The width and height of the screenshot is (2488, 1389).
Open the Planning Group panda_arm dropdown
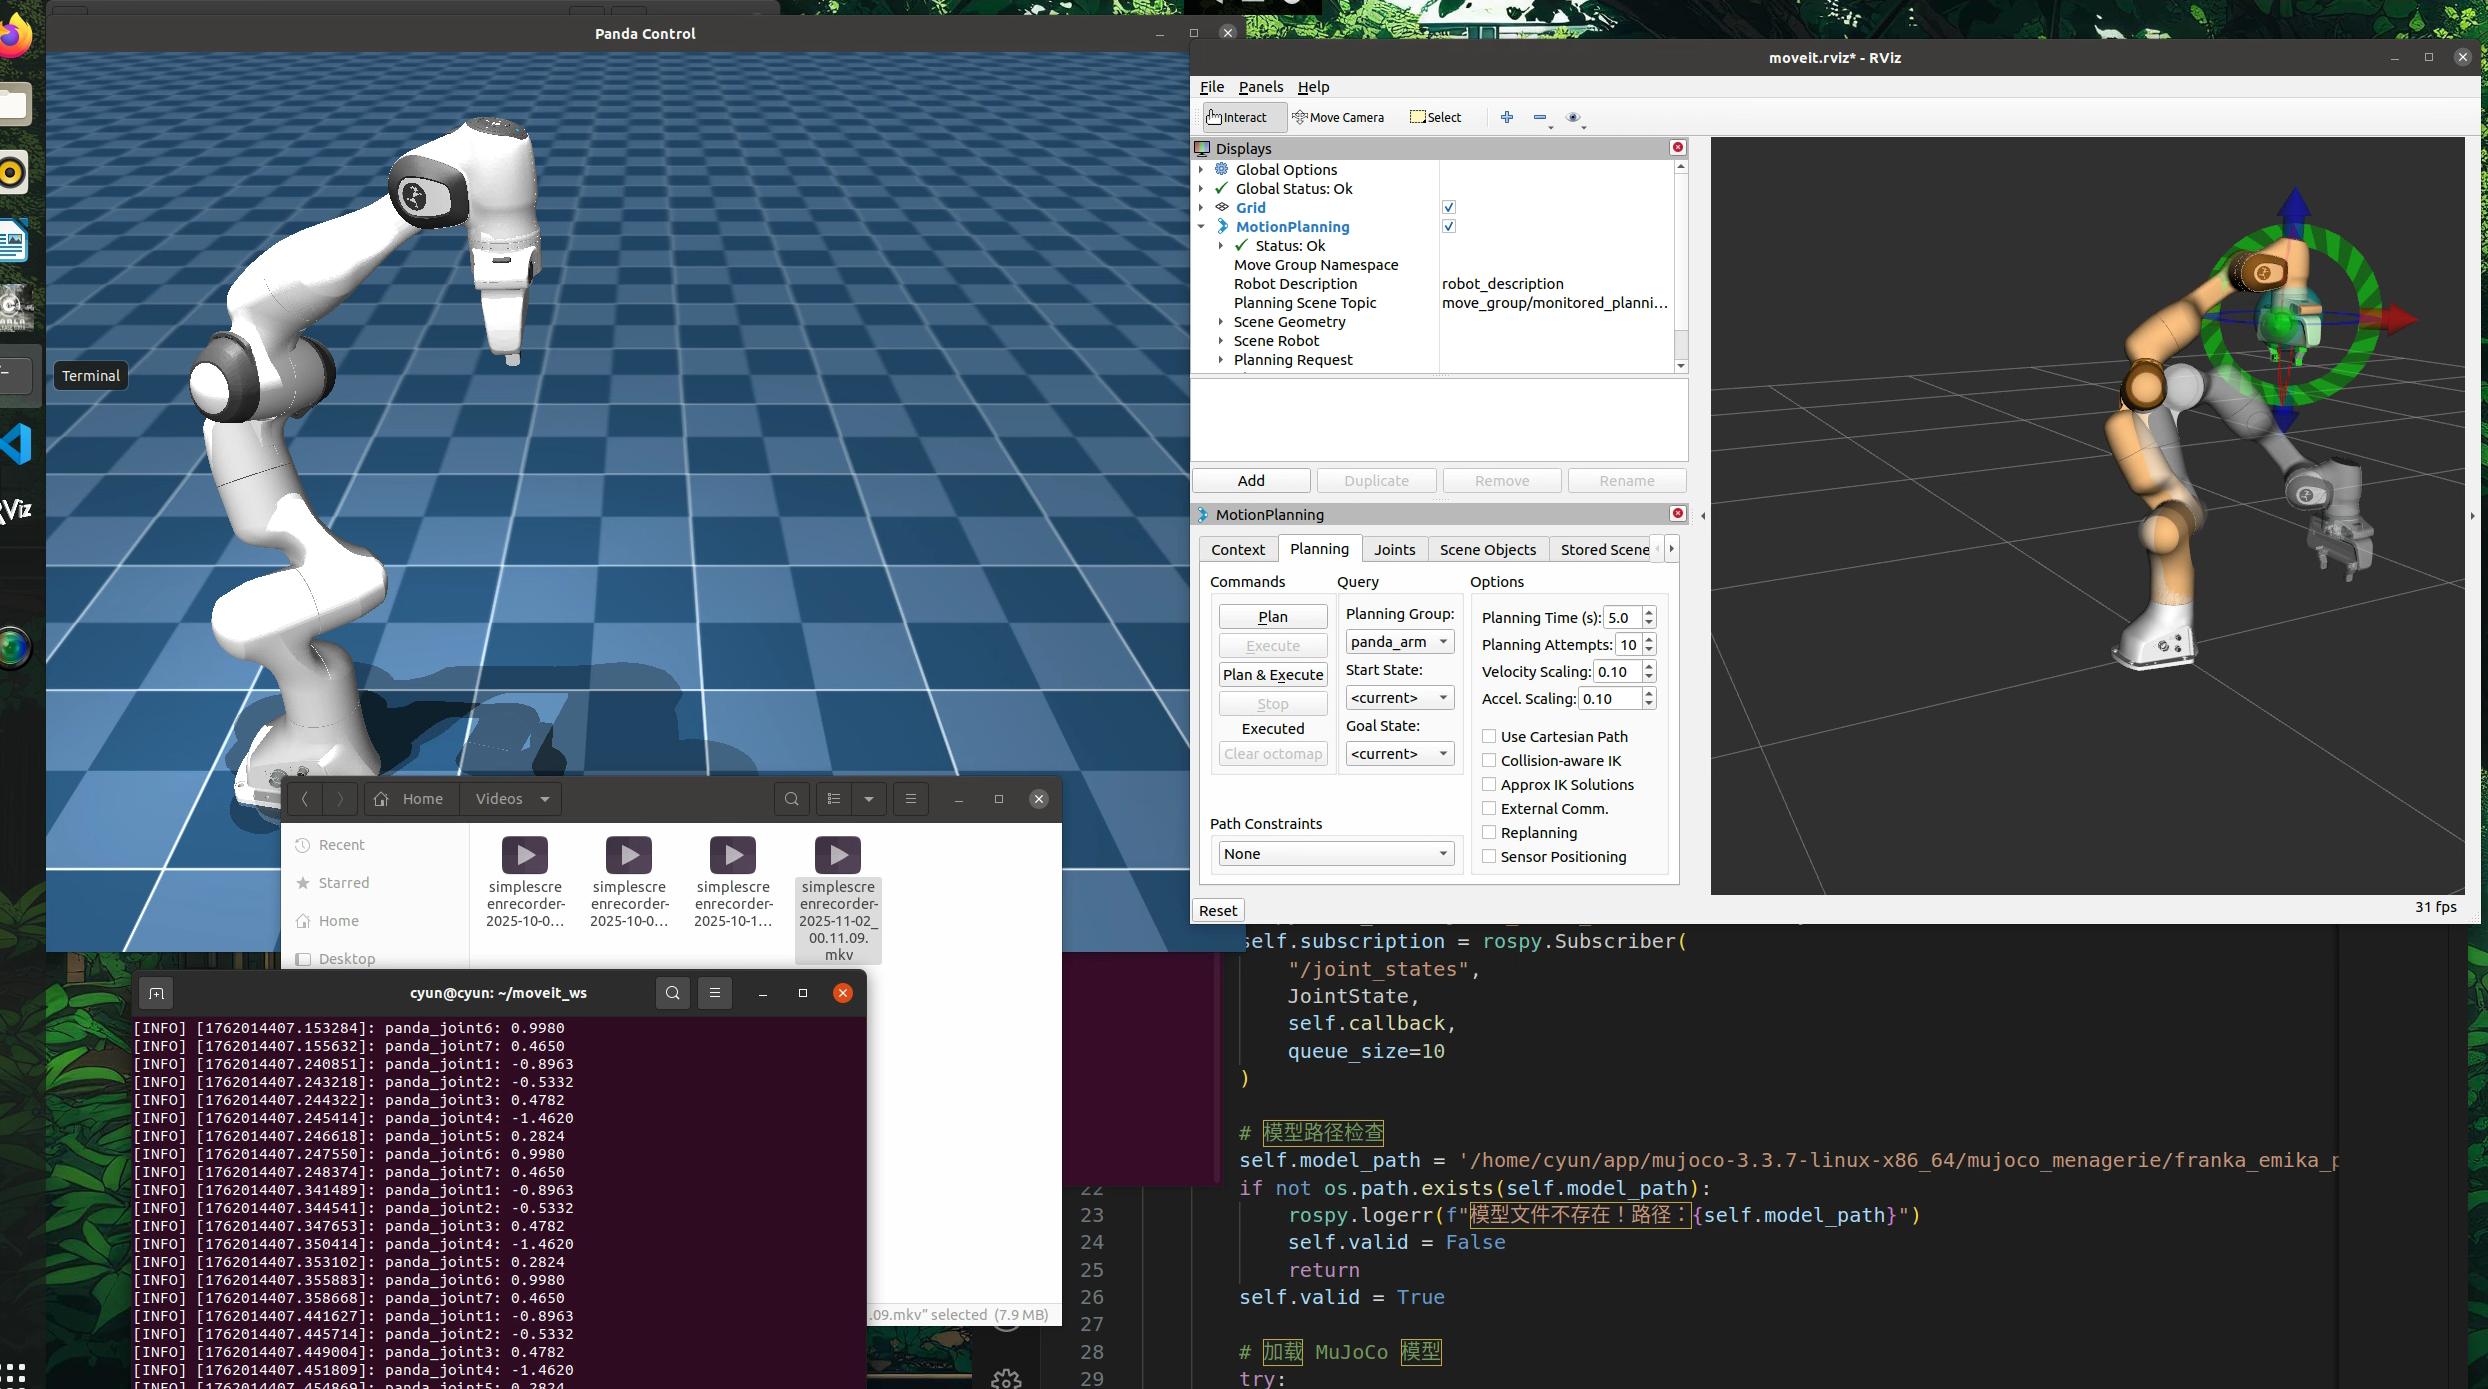tap(1399, 642)
